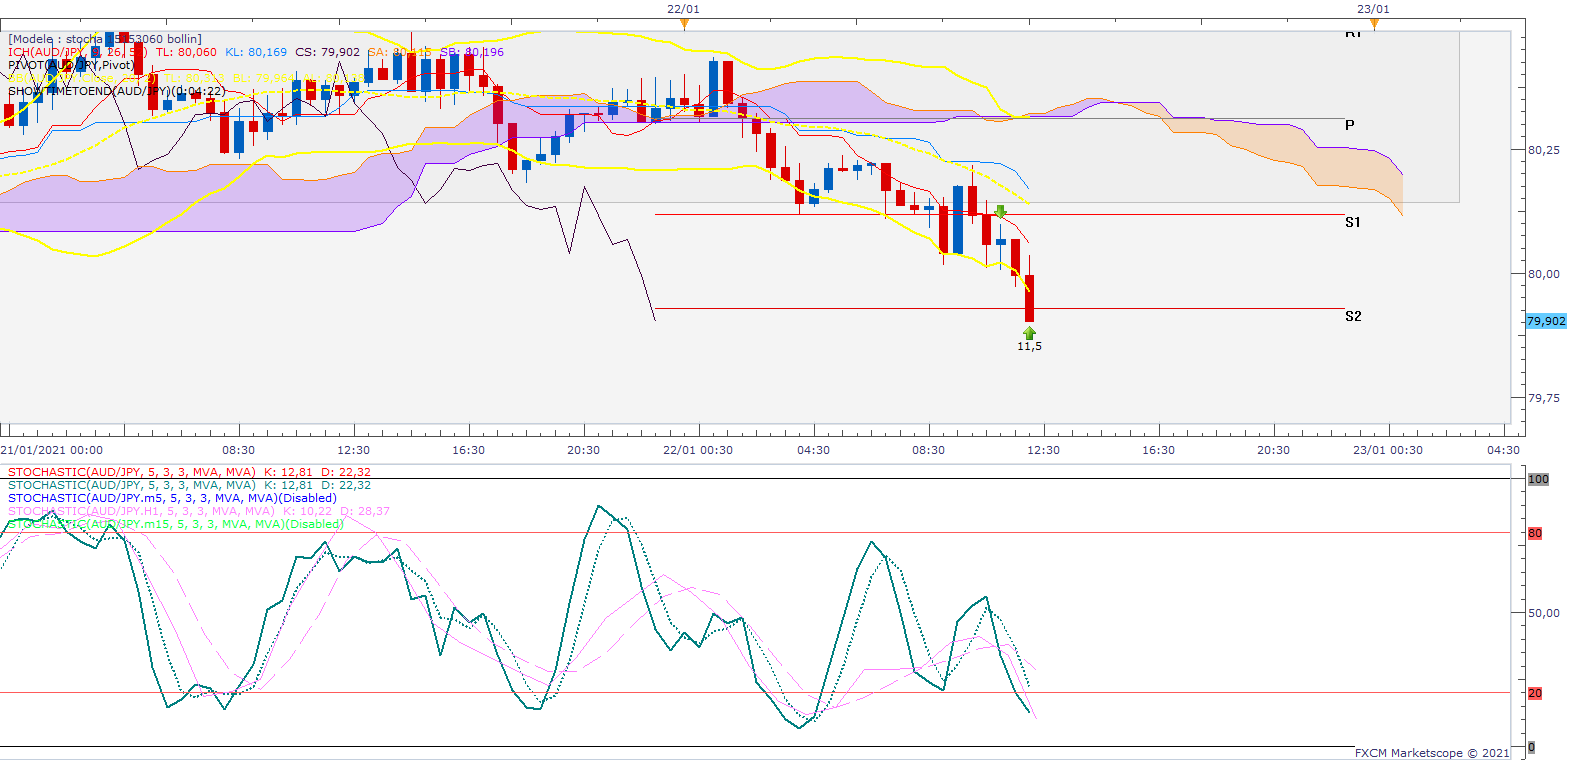Click the orange SA: 80,115 value
Viewport: 1583px width, 760px height.
click(x=400, y=52)
